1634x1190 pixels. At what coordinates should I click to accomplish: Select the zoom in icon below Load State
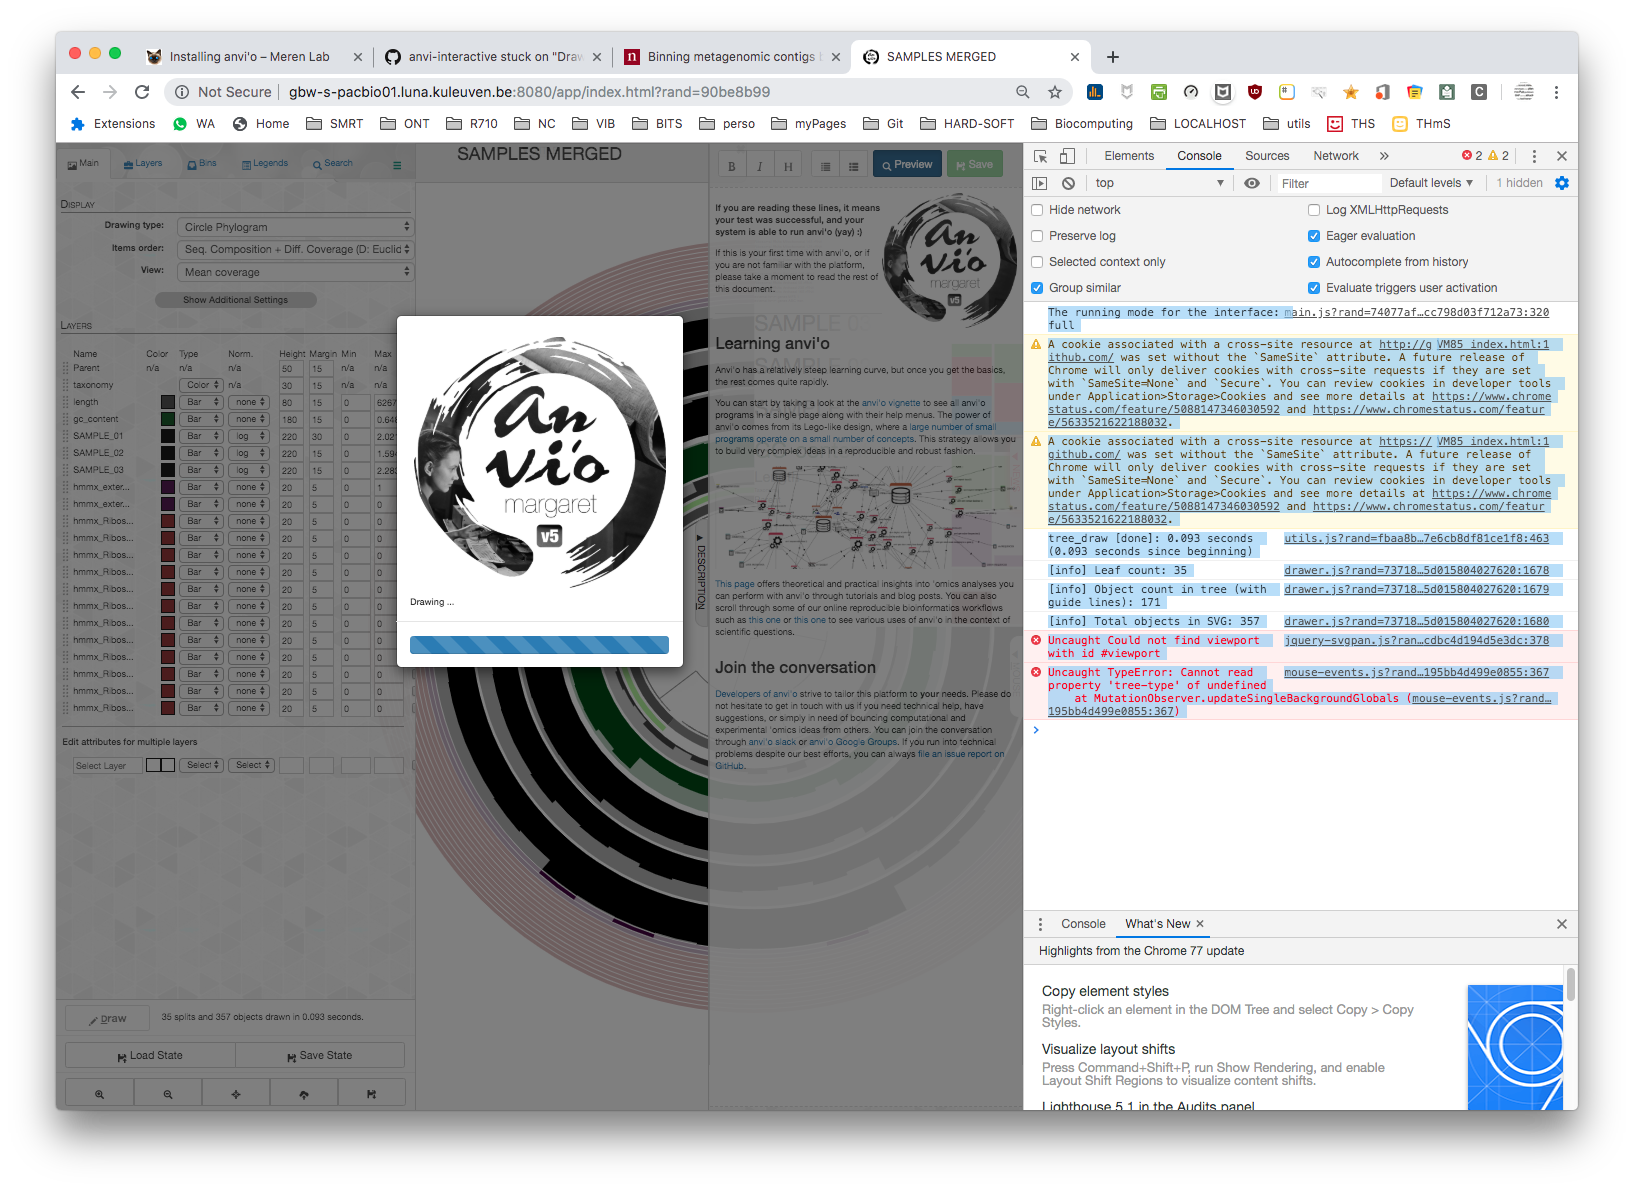[99, 1092]
